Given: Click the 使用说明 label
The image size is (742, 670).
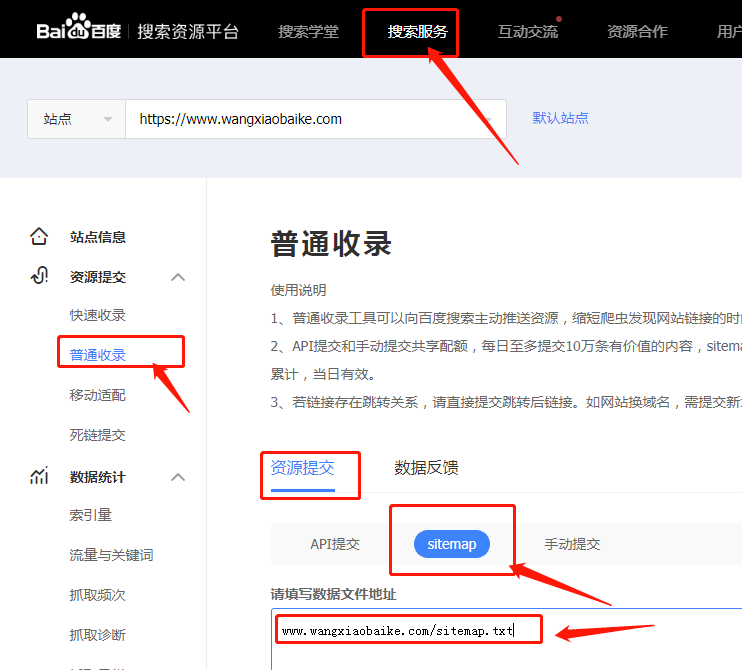Looking at the screenshot, I should (x=299, y=290).
